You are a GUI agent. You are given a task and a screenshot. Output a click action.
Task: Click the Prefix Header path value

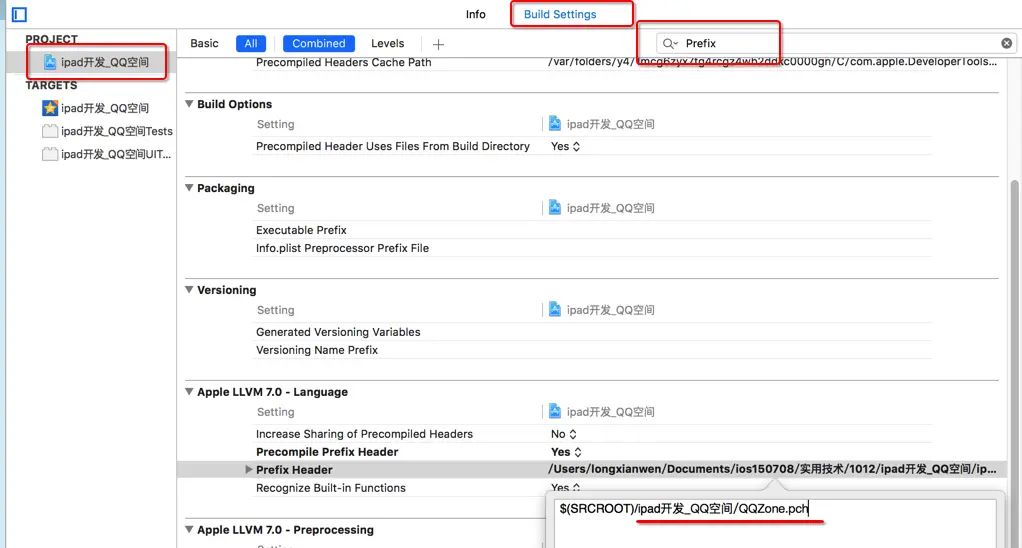[x=772, y=469]
